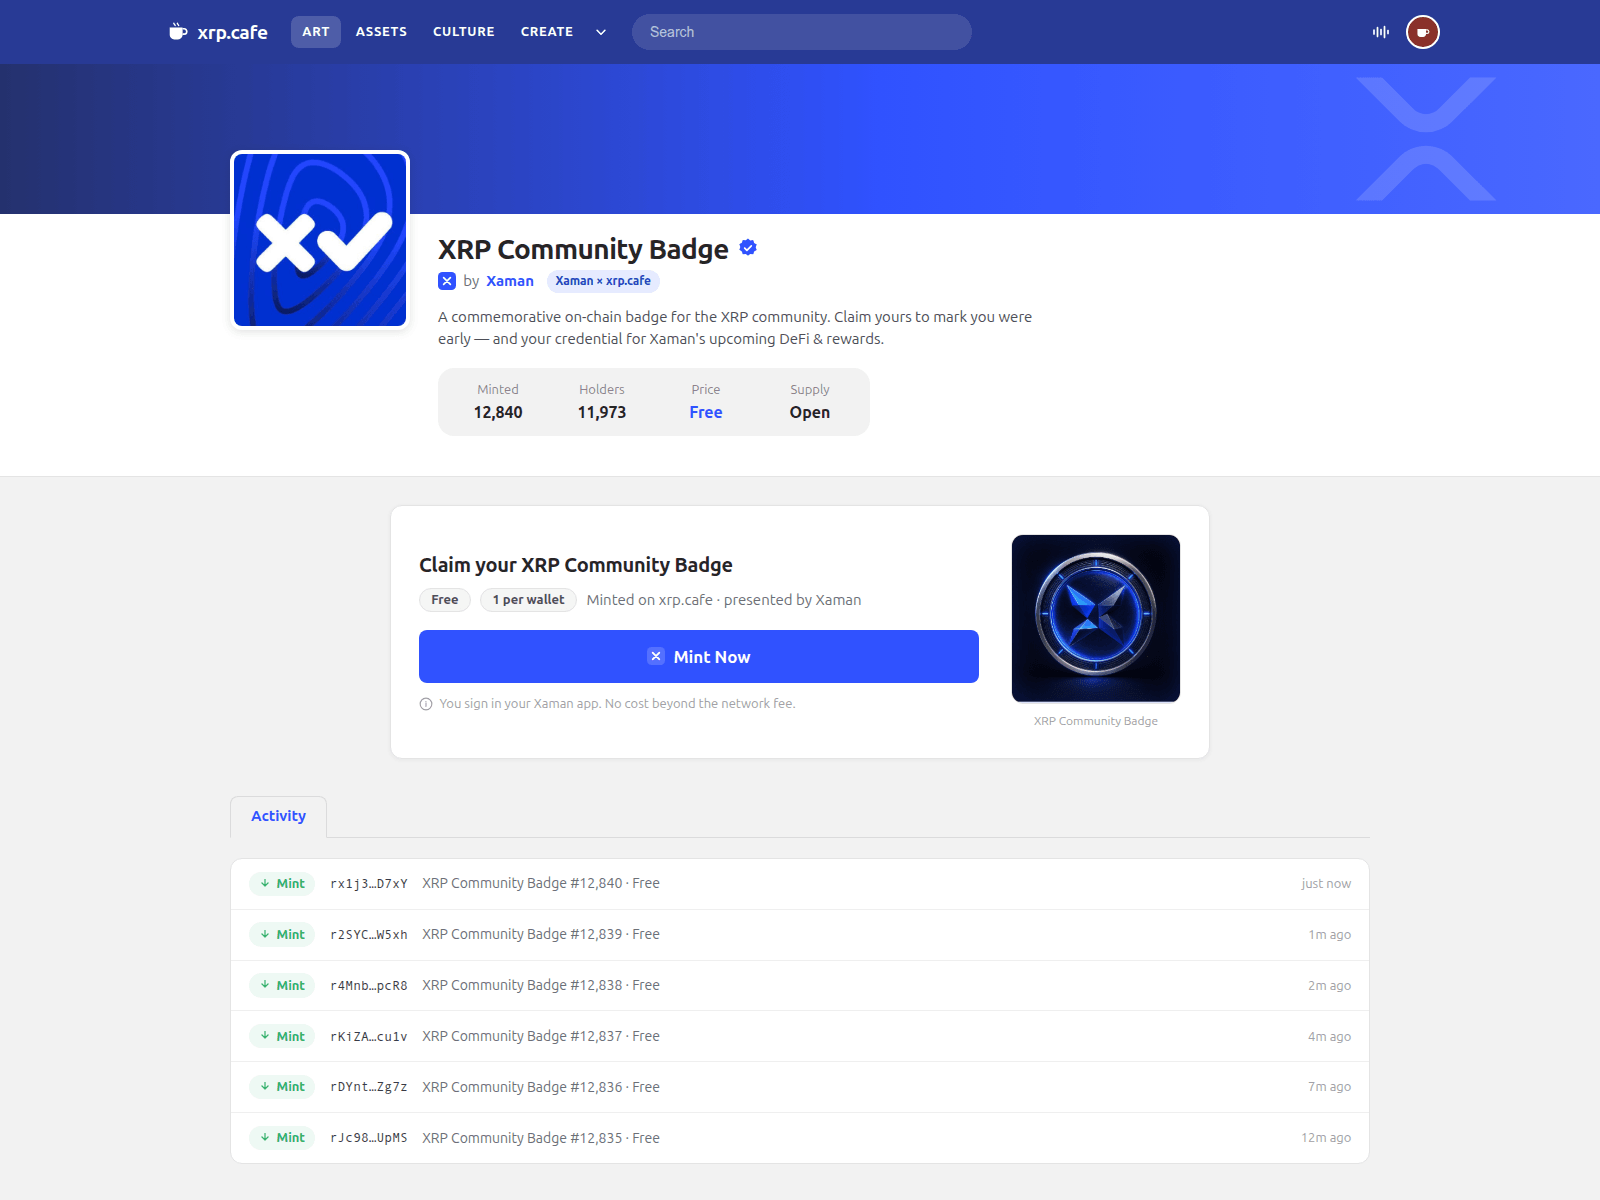The height and width of the screenshot is (1200, 1600).
Task: Click the Price value Free
Action: [706, 412]
